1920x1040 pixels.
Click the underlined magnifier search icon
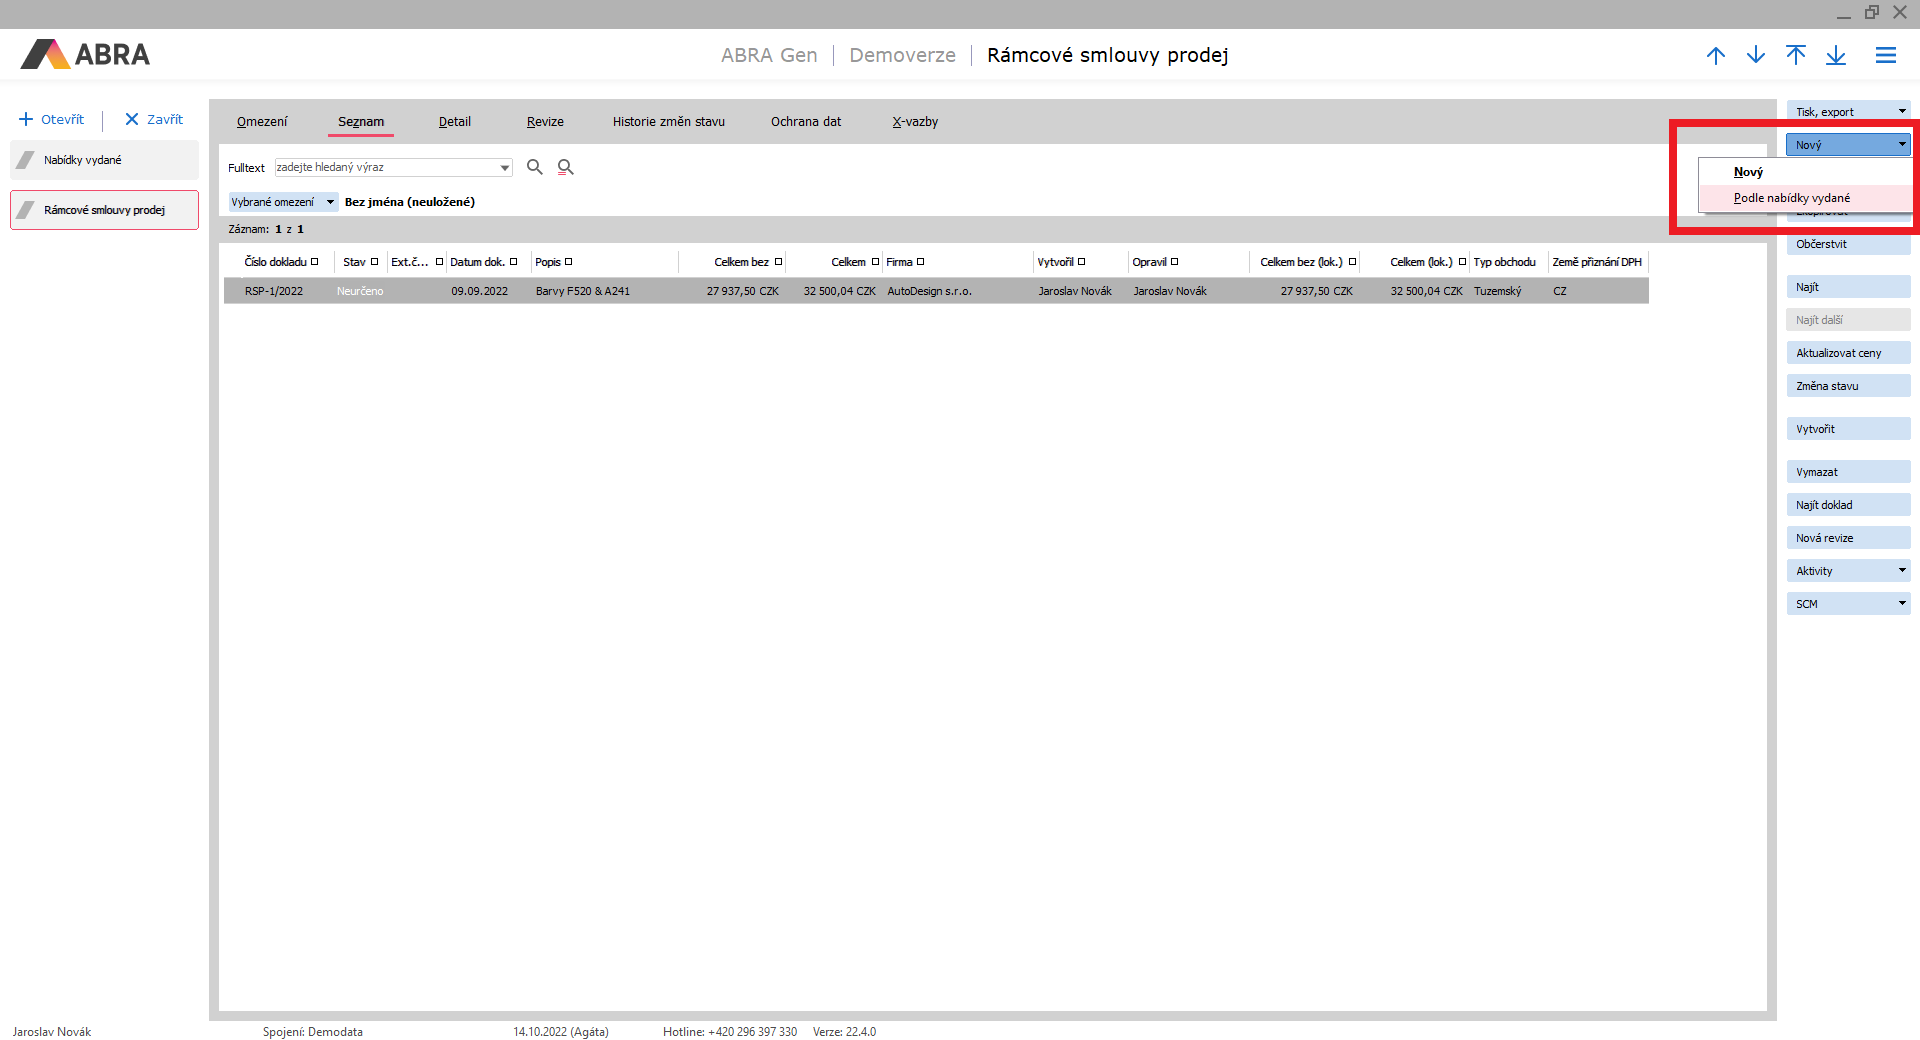(566, 167)
